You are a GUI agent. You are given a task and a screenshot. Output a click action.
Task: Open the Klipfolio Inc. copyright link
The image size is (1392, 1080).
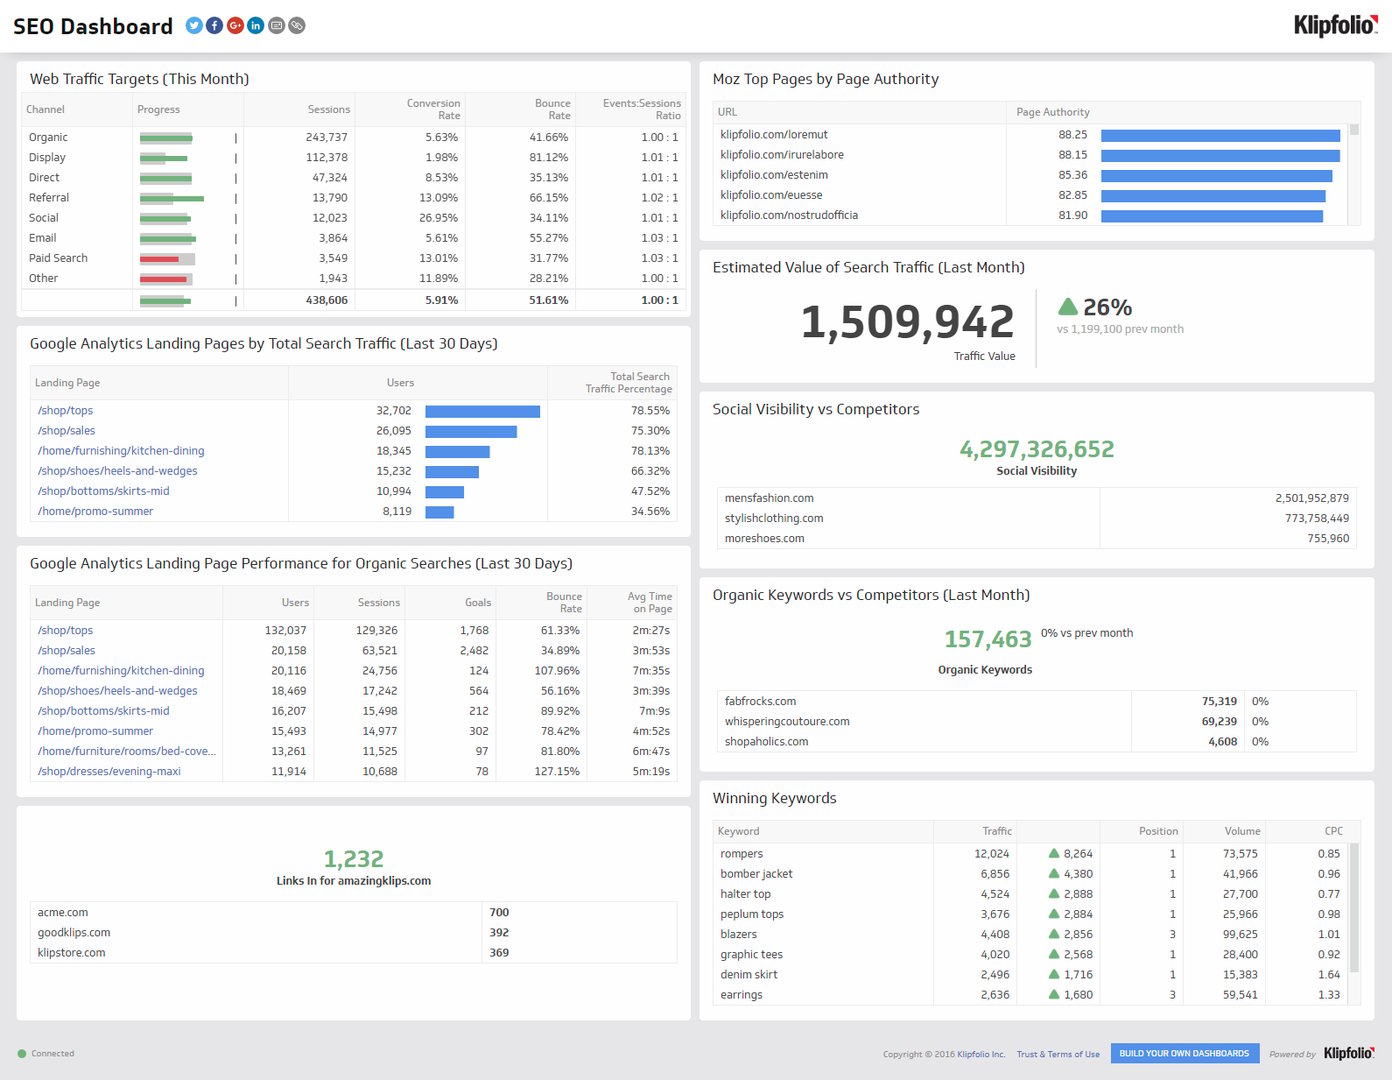pyautogui.click(x=981, y=1054)
